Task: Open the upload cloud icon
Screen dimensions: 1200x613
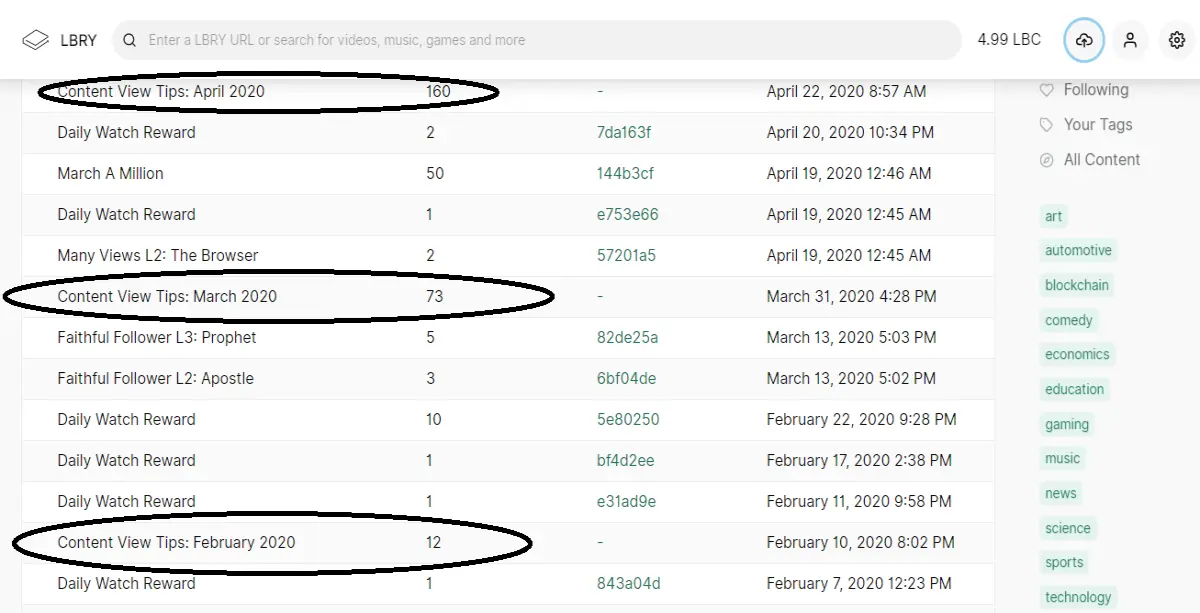Action: tap(1084, 40)
